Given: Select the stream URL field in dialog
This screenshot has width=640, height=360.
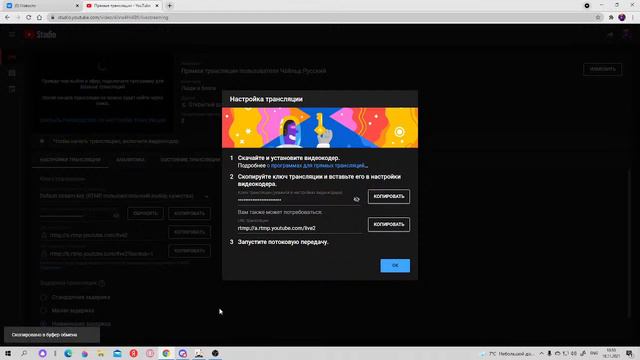Looking at the screenshot, I should point(299,228).
